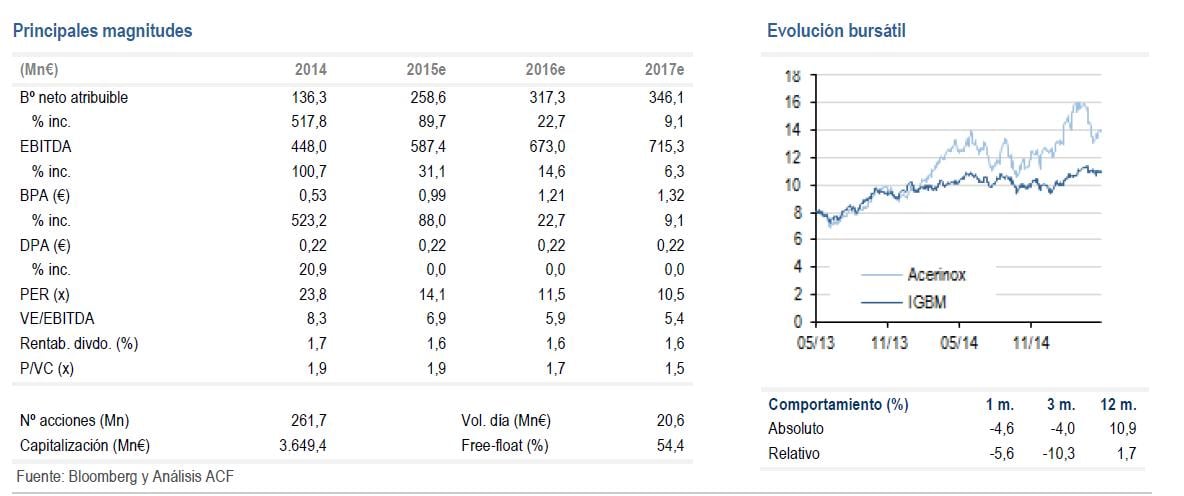Click the Acerinox legend line swatch

pyautogui.click(x=881, y=275)
